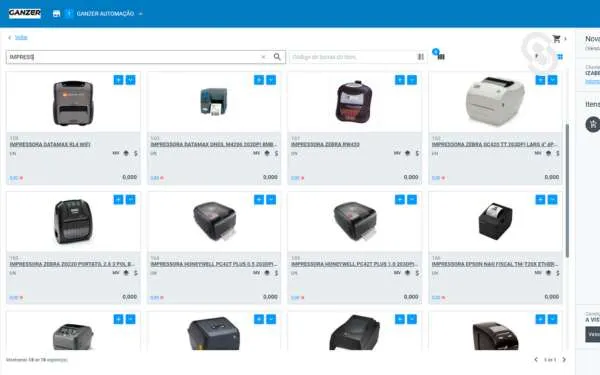
Task: Open Impressora Zebra ZQ220 Portátil link
Action: point(73,264)
